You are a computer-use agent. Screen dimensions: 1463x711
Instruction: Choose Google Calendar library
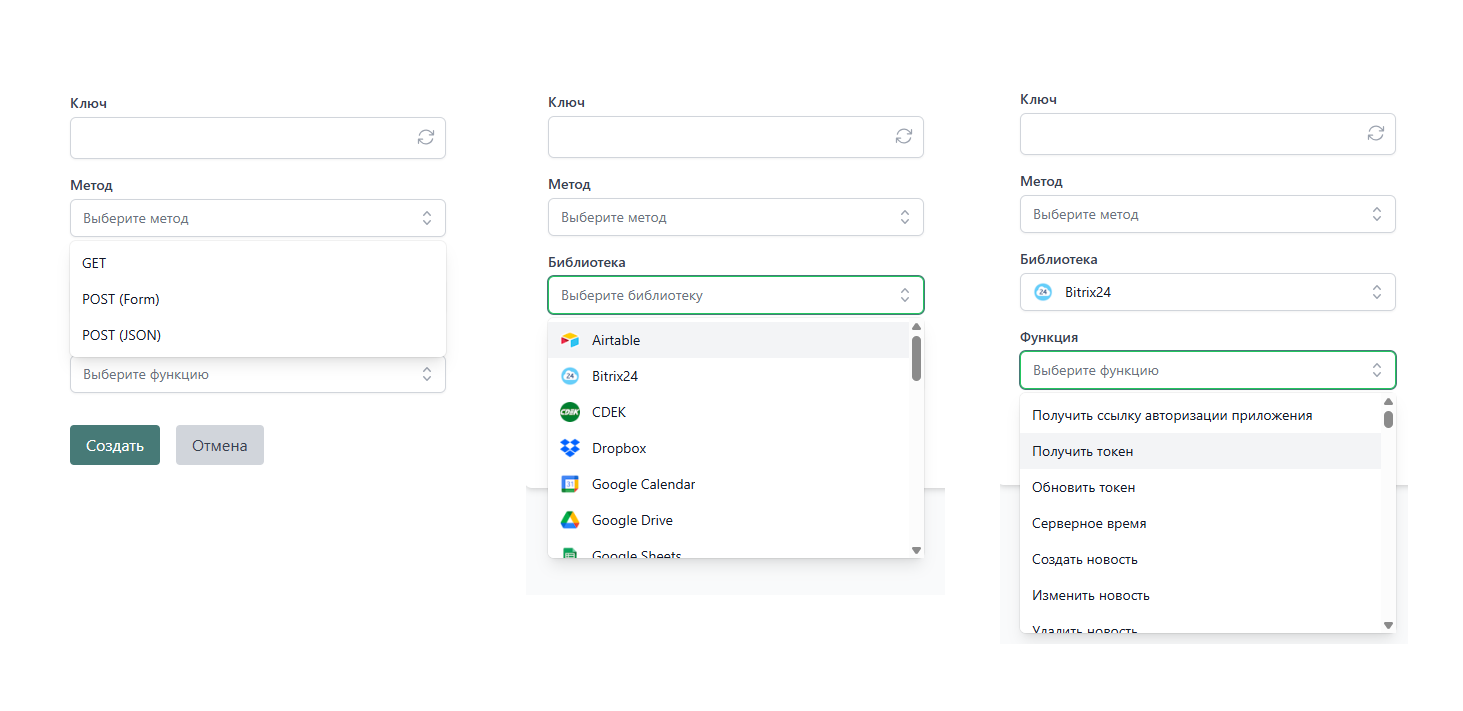point(728,484)
